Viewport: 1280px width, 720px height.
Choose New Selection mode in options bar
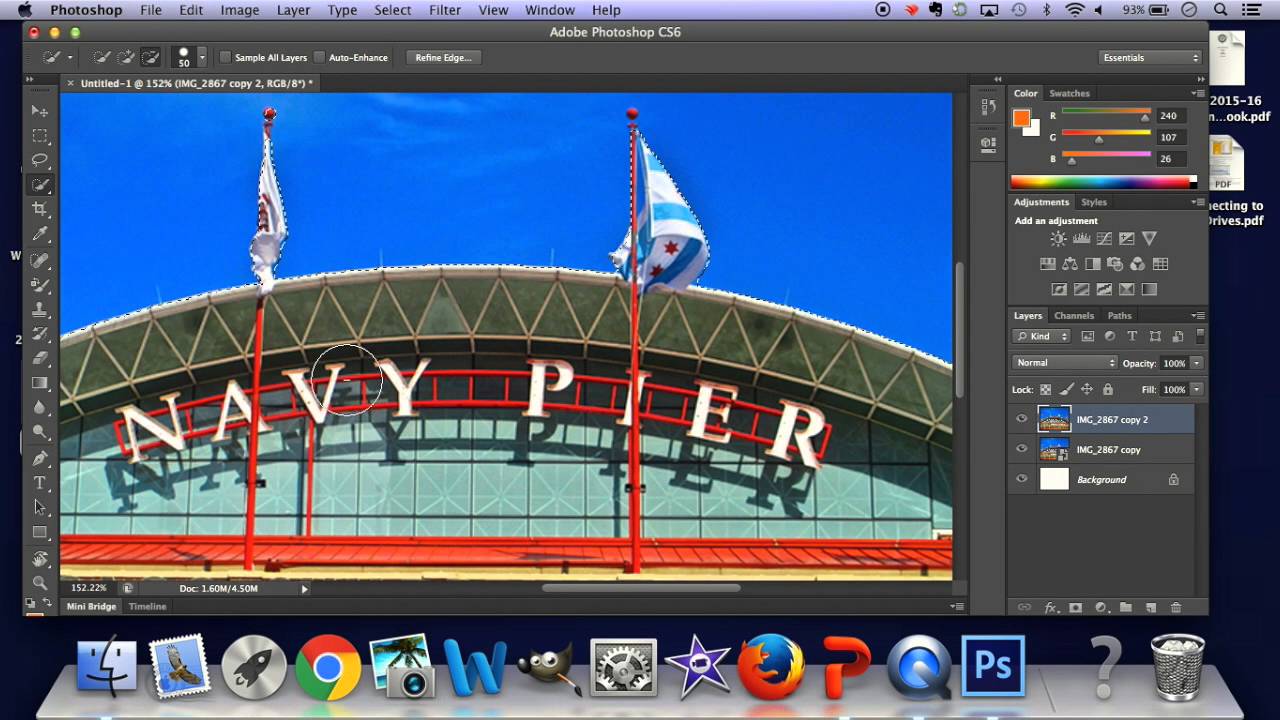102,57
